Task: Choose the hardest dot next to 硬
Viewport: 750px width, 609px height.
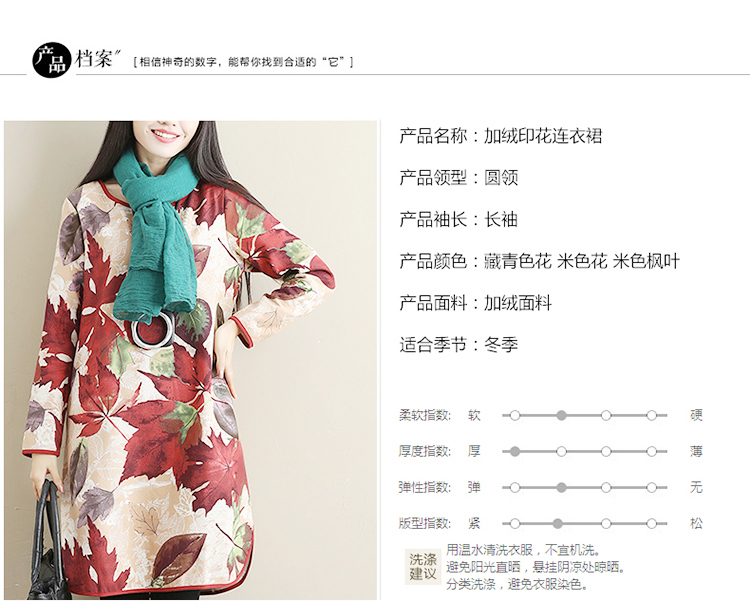Action: 651,415
